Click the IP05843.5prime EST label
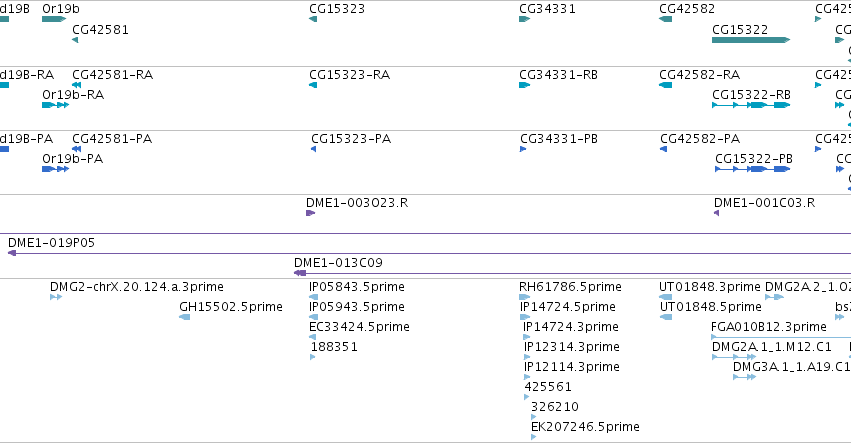Image resolution: width=851 pixels, height=443 pixels. [x=357, y=287]
